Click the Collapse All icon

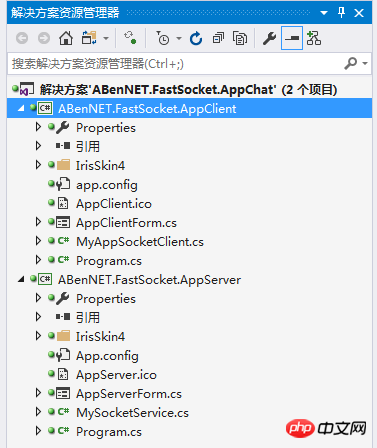218,38
